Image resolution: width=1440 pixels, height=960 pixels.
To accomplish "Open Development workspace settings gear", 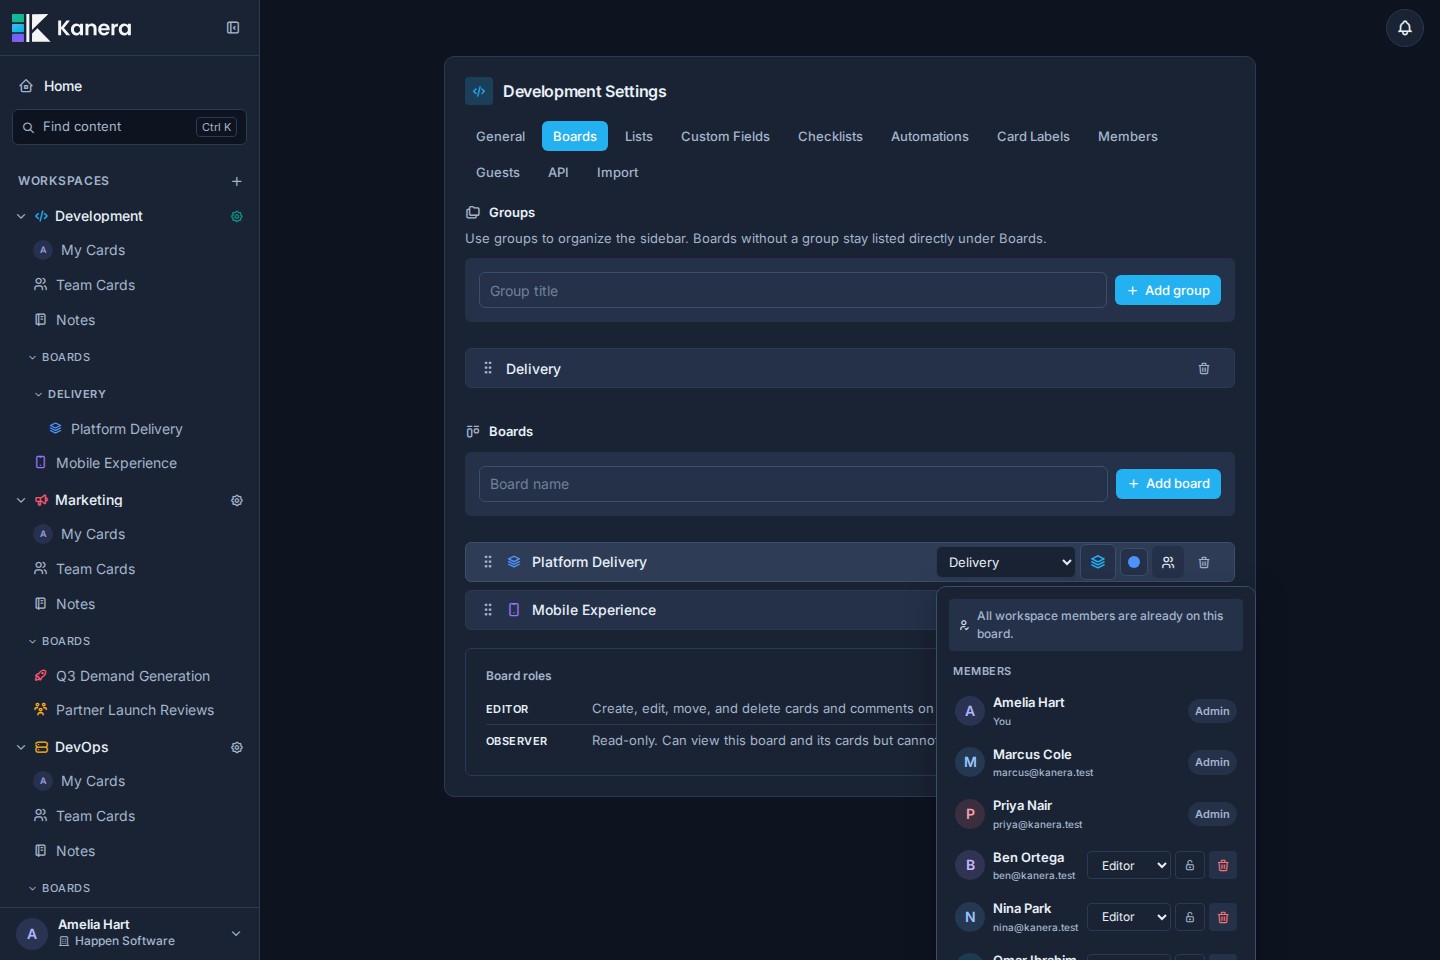I will pyautogui.click(x=237, y=216).
